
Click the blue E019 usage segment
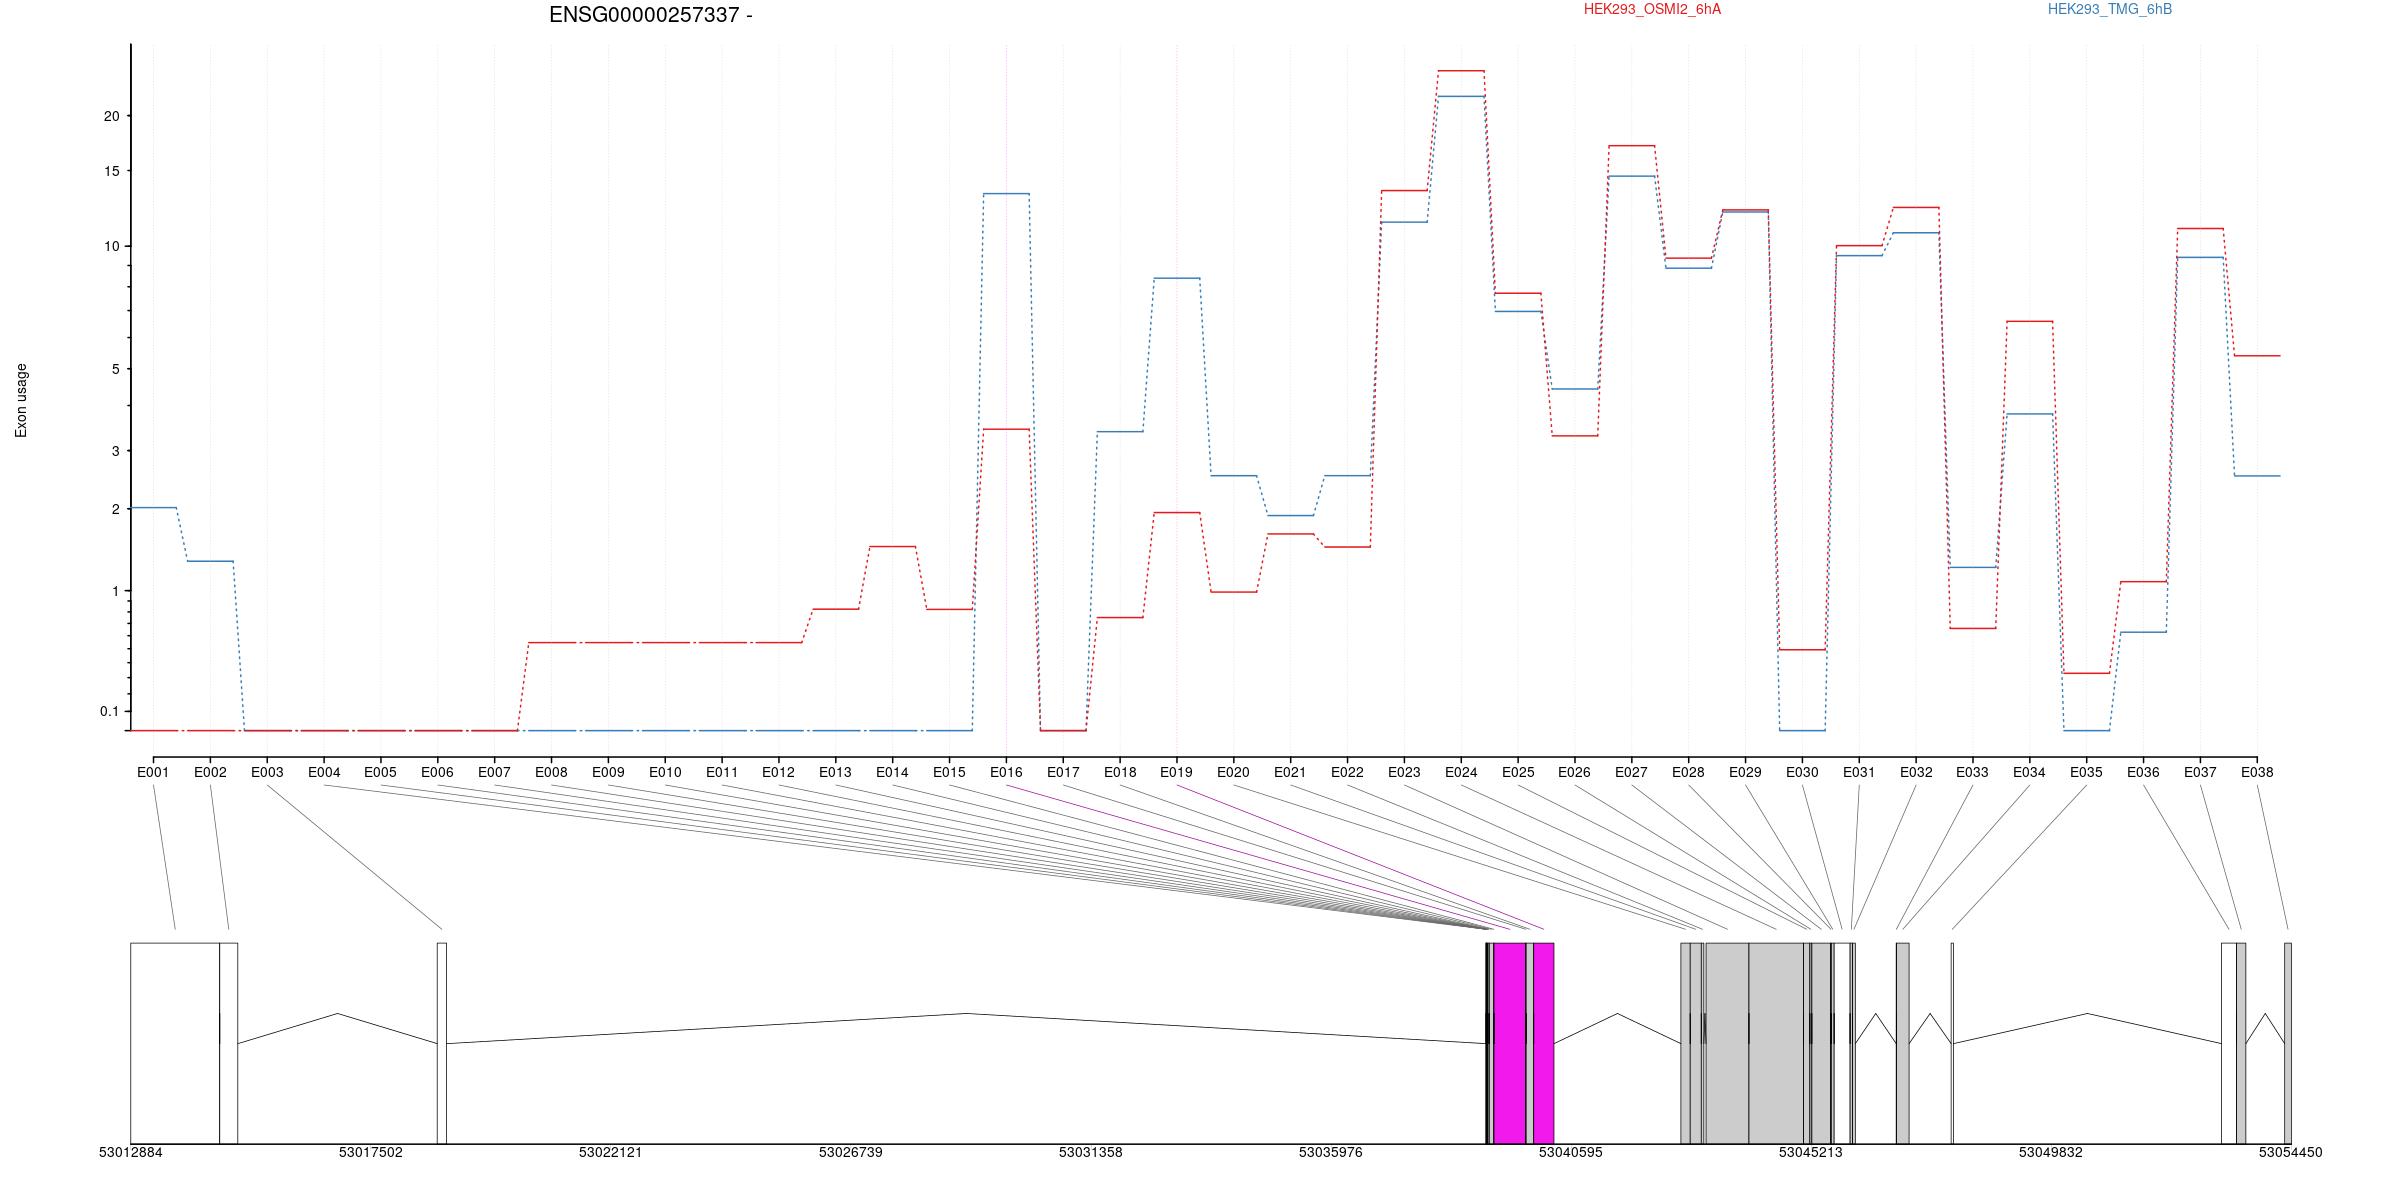click(1176, 278)
